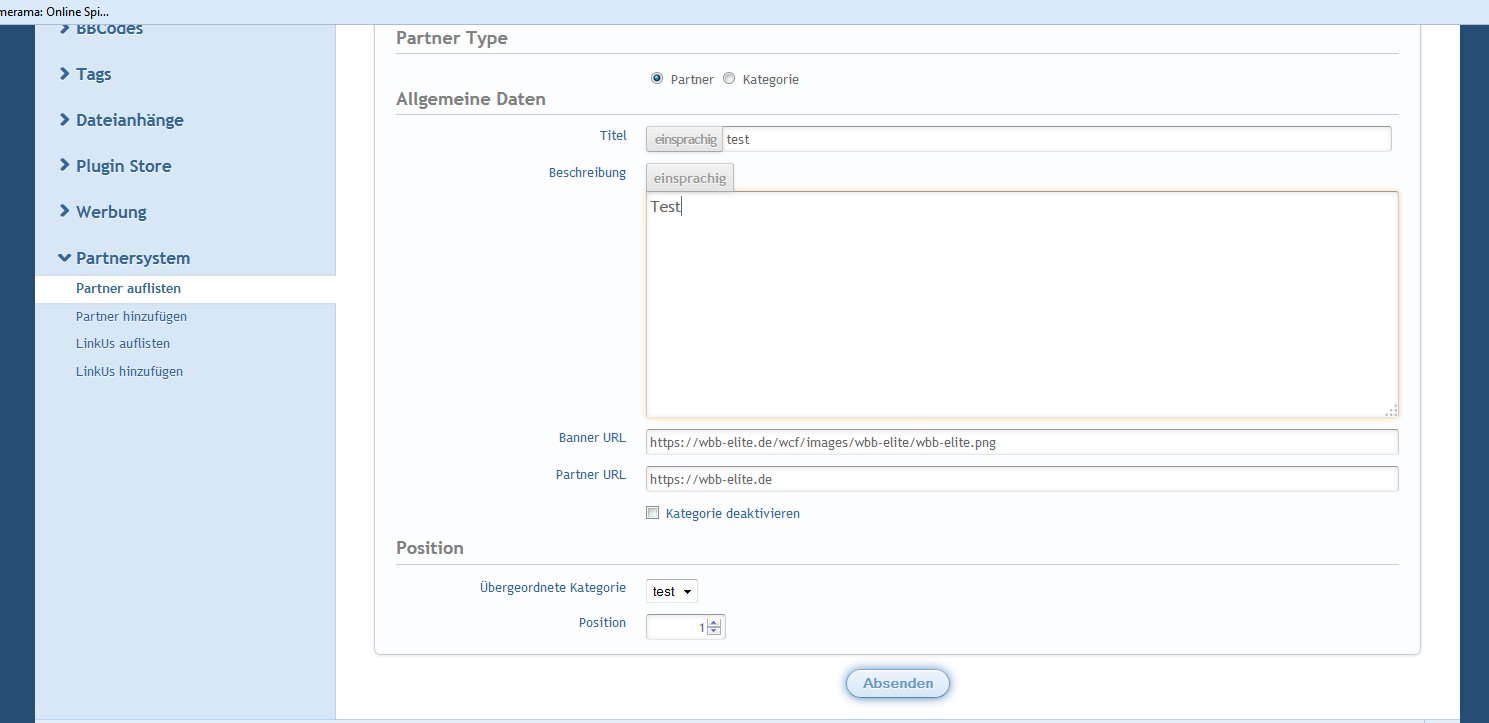Decrease Position value with down arrow
1489x723 pixels.
[713, 631]
